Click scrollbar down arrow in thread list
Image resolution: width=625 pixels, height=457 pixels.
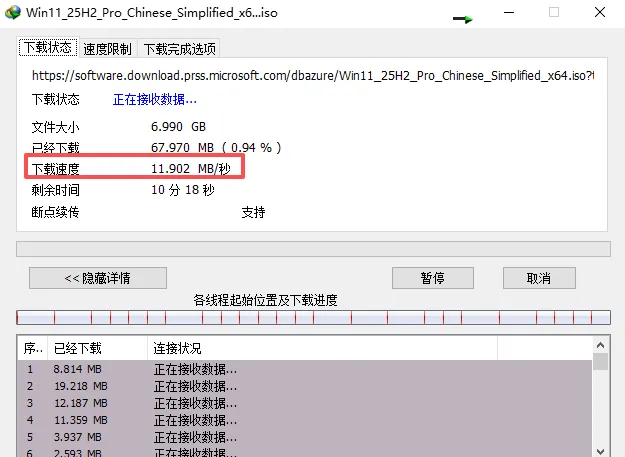click(x=601, y=451)
